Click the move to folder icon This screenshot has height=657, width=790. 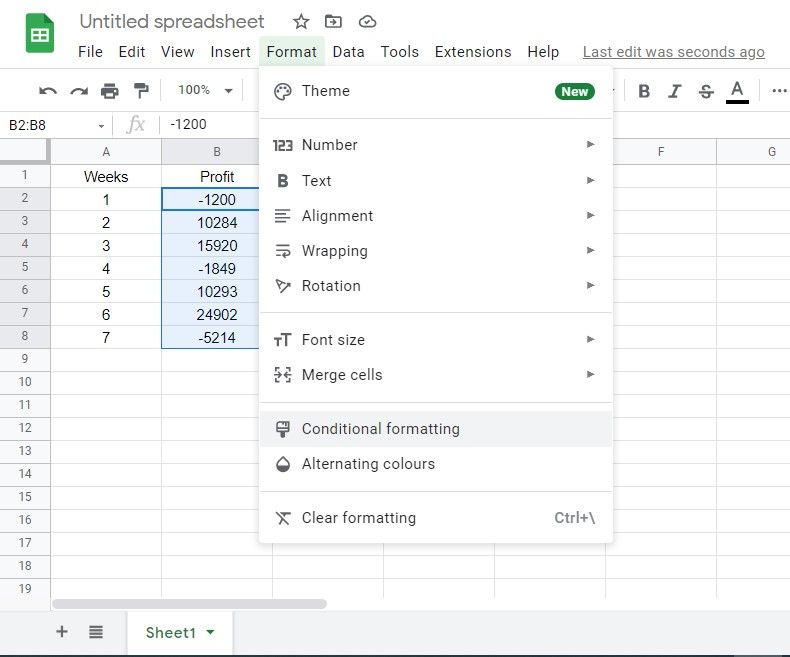pyautogui.click(x=333, y=22)
